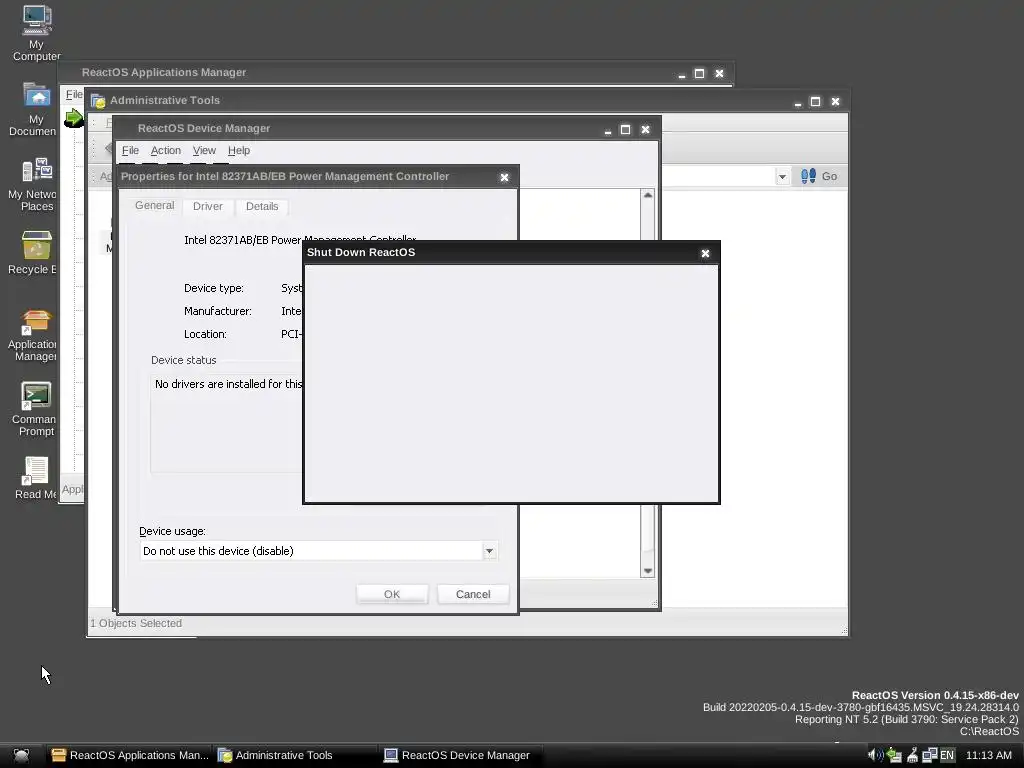Open the Device usage combo box field

[x=319, y=551]
